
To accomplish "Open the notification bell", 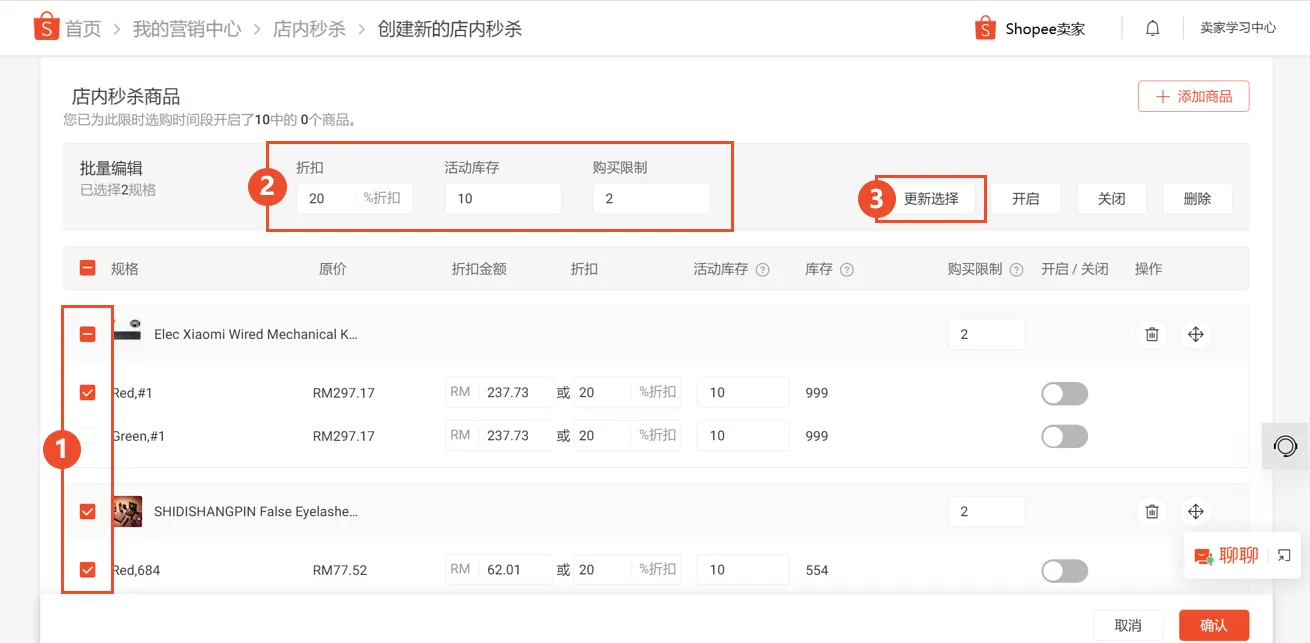I will pyautogui.click(x=1152, y=27).
